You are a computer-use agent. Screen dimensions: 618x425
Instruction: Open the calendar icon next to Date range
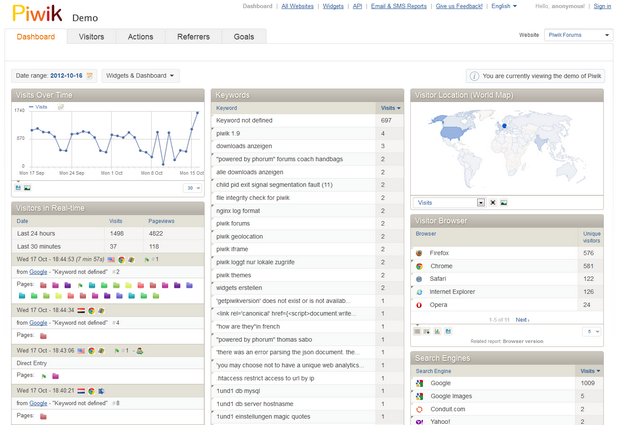click(89, 76)
